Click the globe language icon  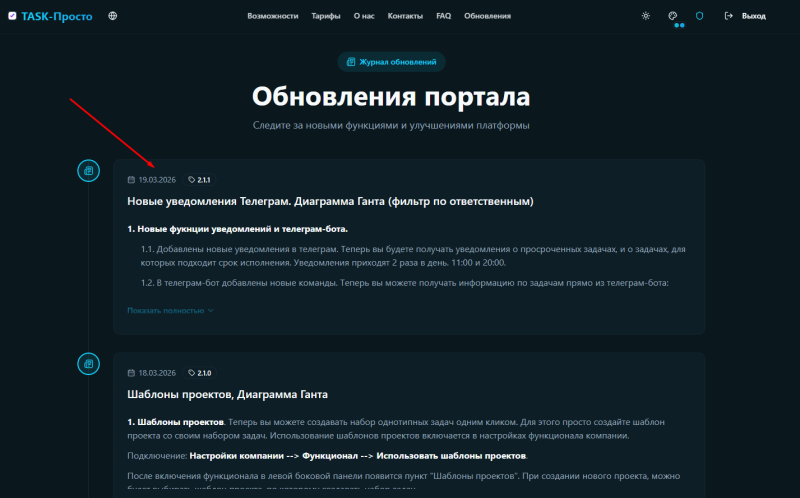coord(112,16)
